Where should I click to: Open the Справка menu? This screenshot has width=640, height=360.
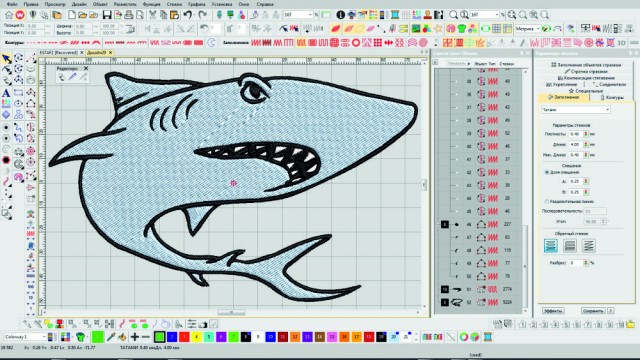pos(265,4)
